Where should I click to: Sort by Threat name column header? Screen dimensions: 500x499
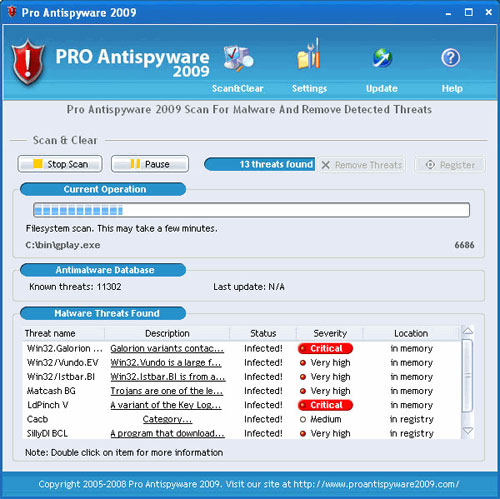click(x=63, y=333)
